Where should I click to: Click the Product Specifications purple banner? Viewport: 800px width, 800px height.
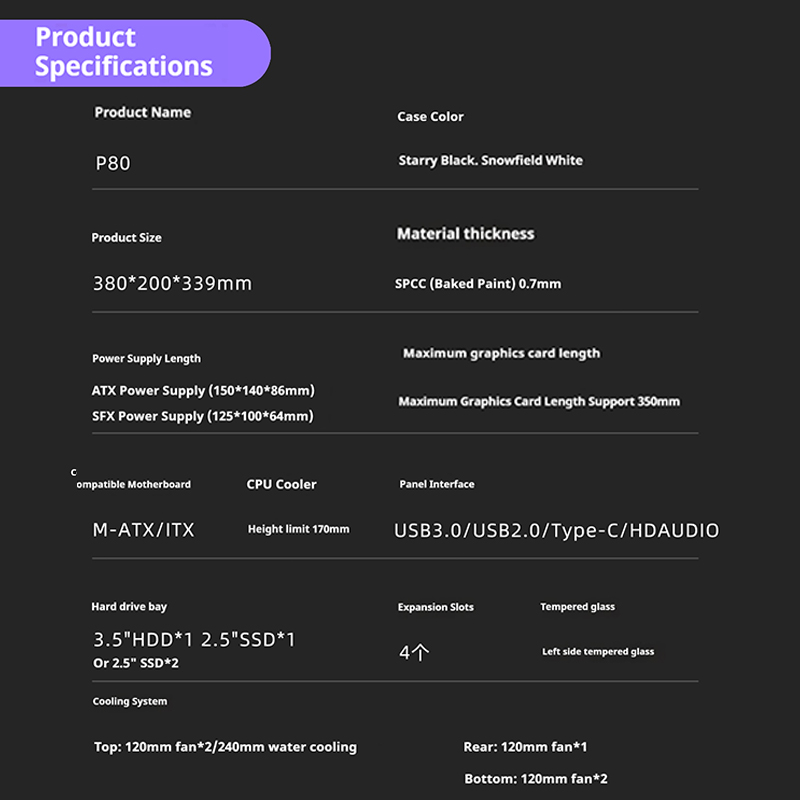(x=135, y=53)
